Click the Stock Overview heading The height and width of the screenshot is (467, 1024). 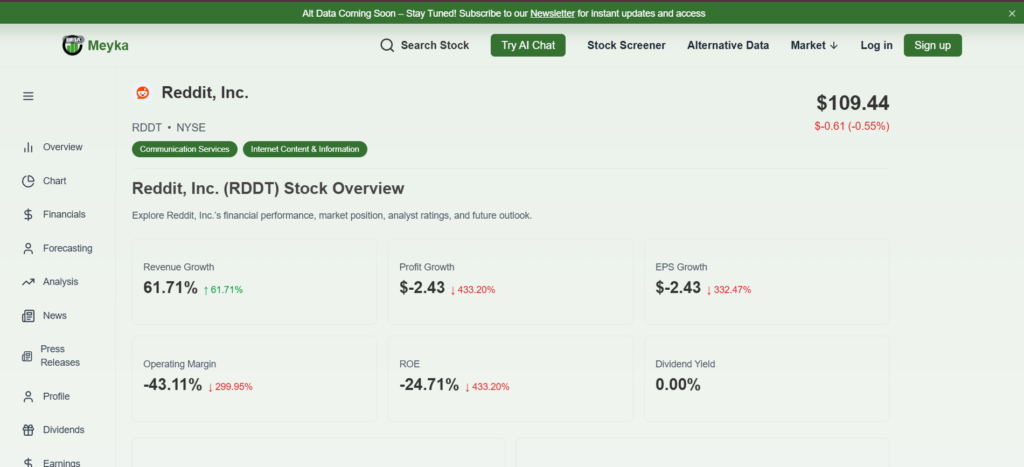click(268, 189)
